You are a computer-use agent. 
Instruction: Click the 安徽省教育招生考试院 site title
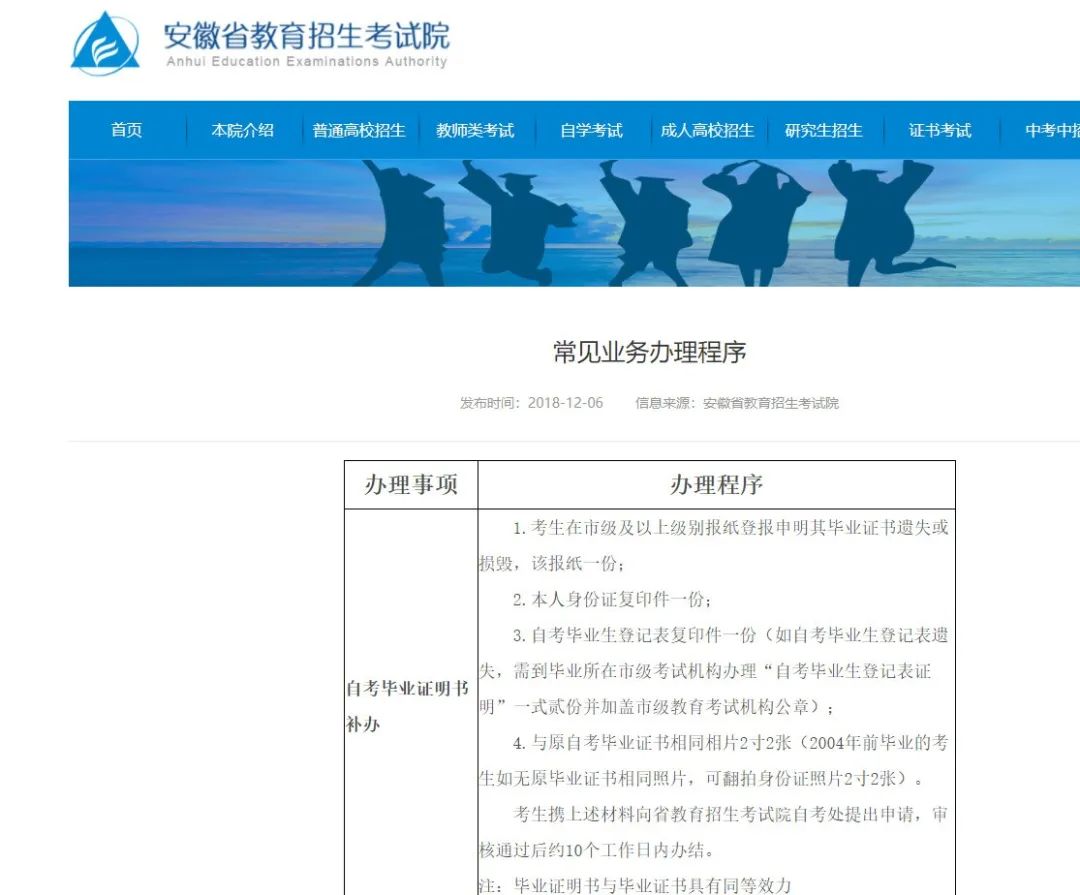[x=307, y=36]
